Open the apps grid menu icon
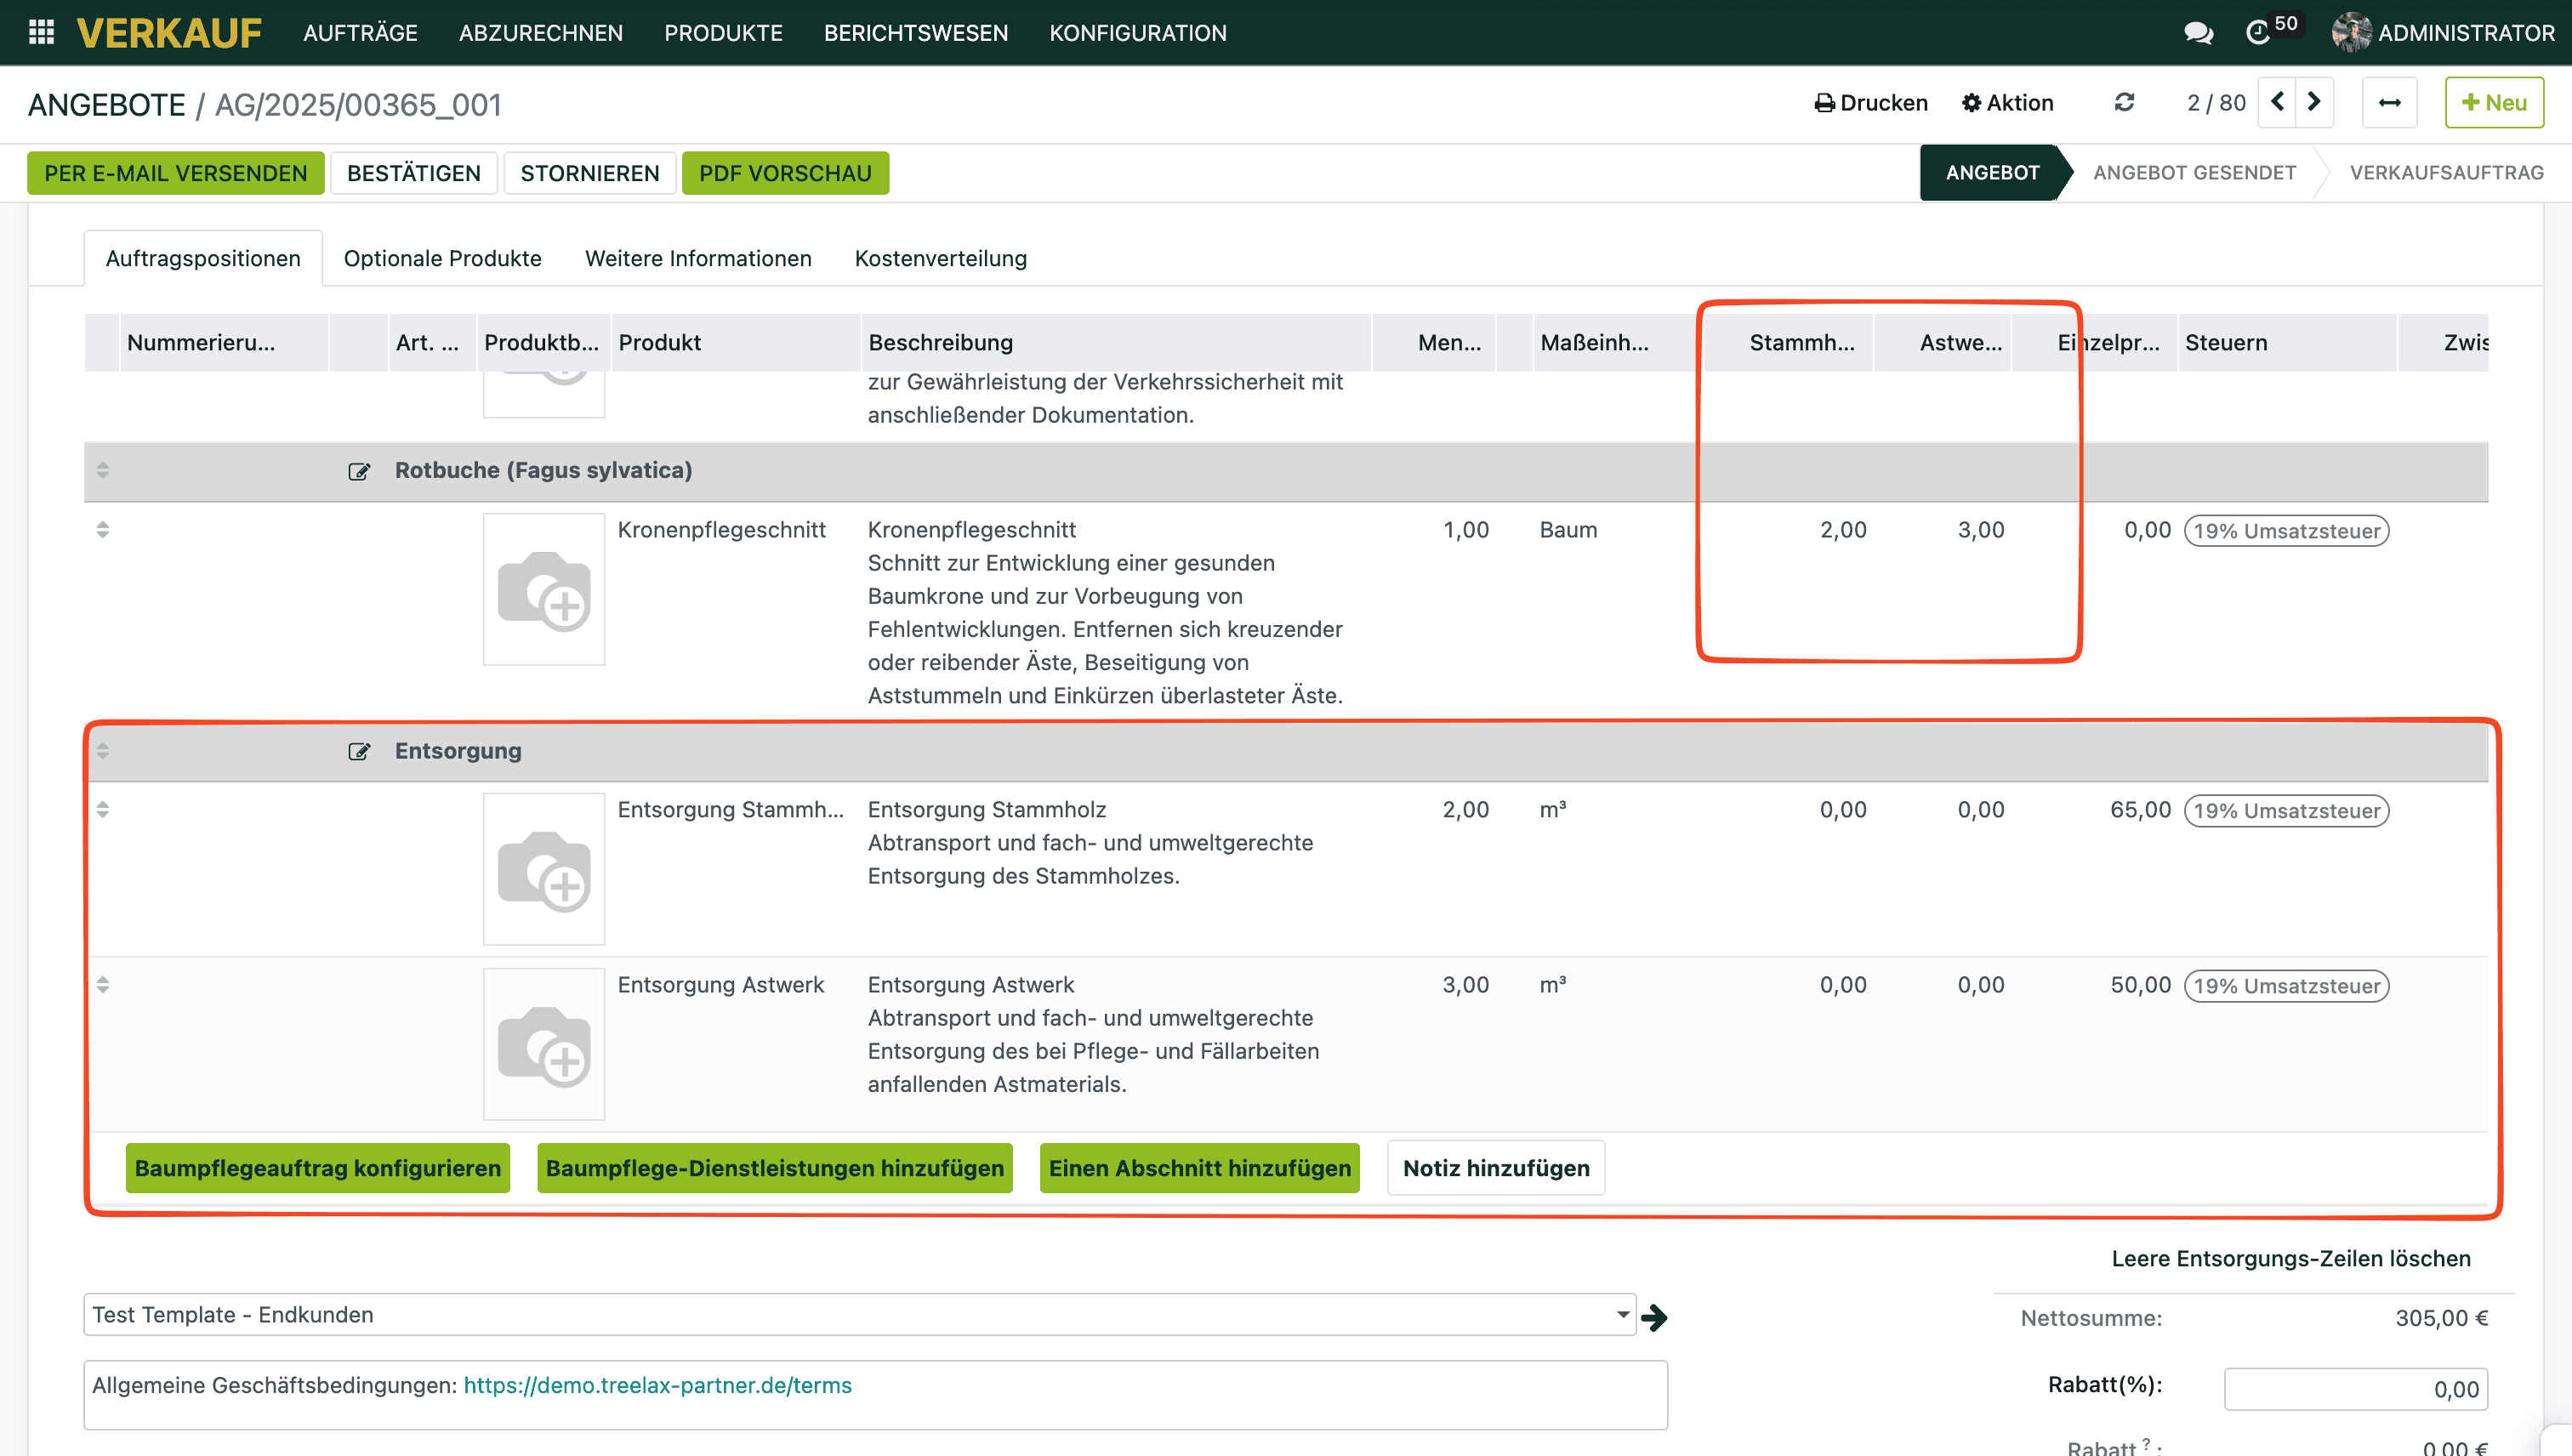This screenshot has height=1456, width=2572. pos(41,32)
